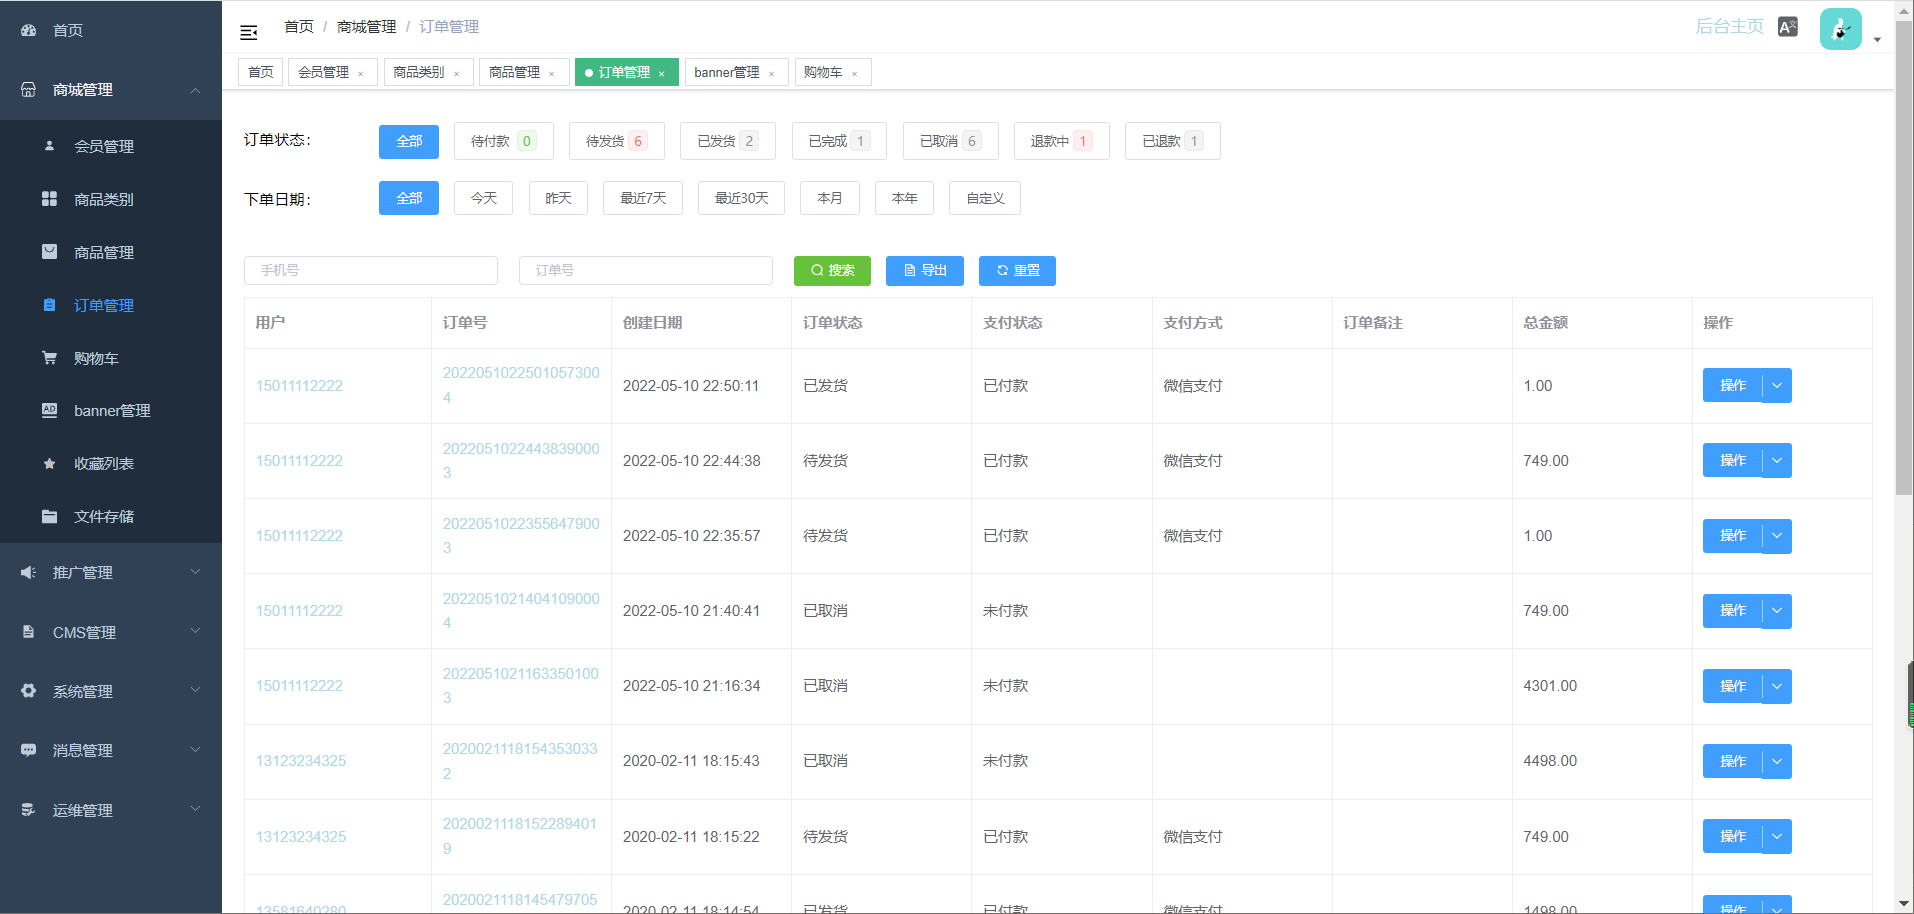The width and height of the screenshot is (1914, 914).
Task: Click the green 搜索 button
Action: pyautogui.click(x=832, y=270)
